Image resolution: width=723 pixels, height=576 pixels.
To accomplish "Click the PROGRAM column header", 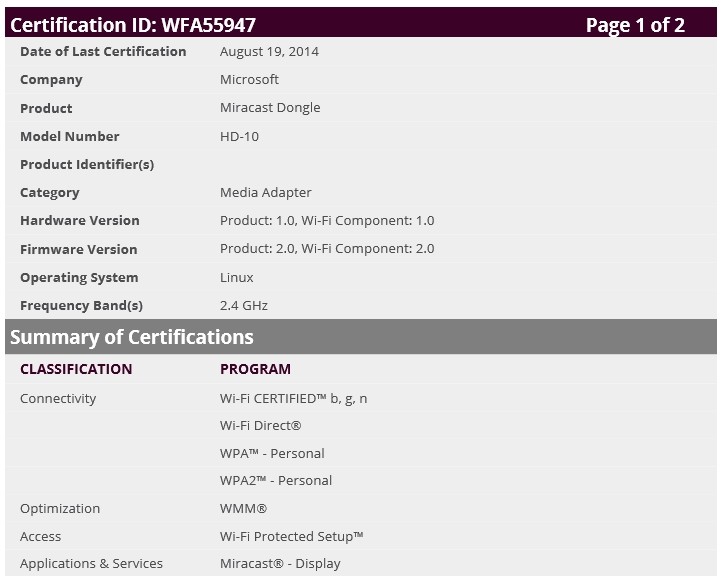I will tap(255, 369).
